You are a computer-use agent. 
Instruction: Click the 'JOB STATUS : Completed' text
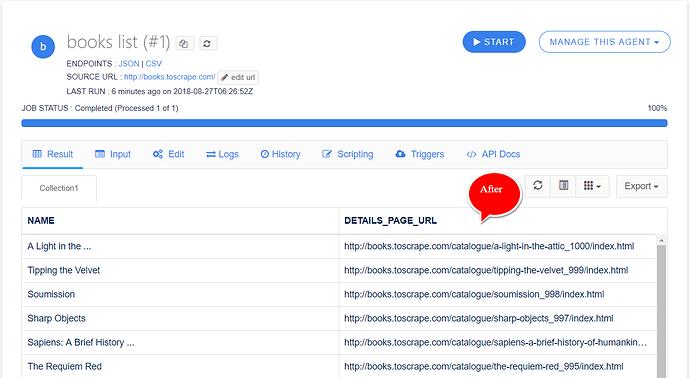100,108
